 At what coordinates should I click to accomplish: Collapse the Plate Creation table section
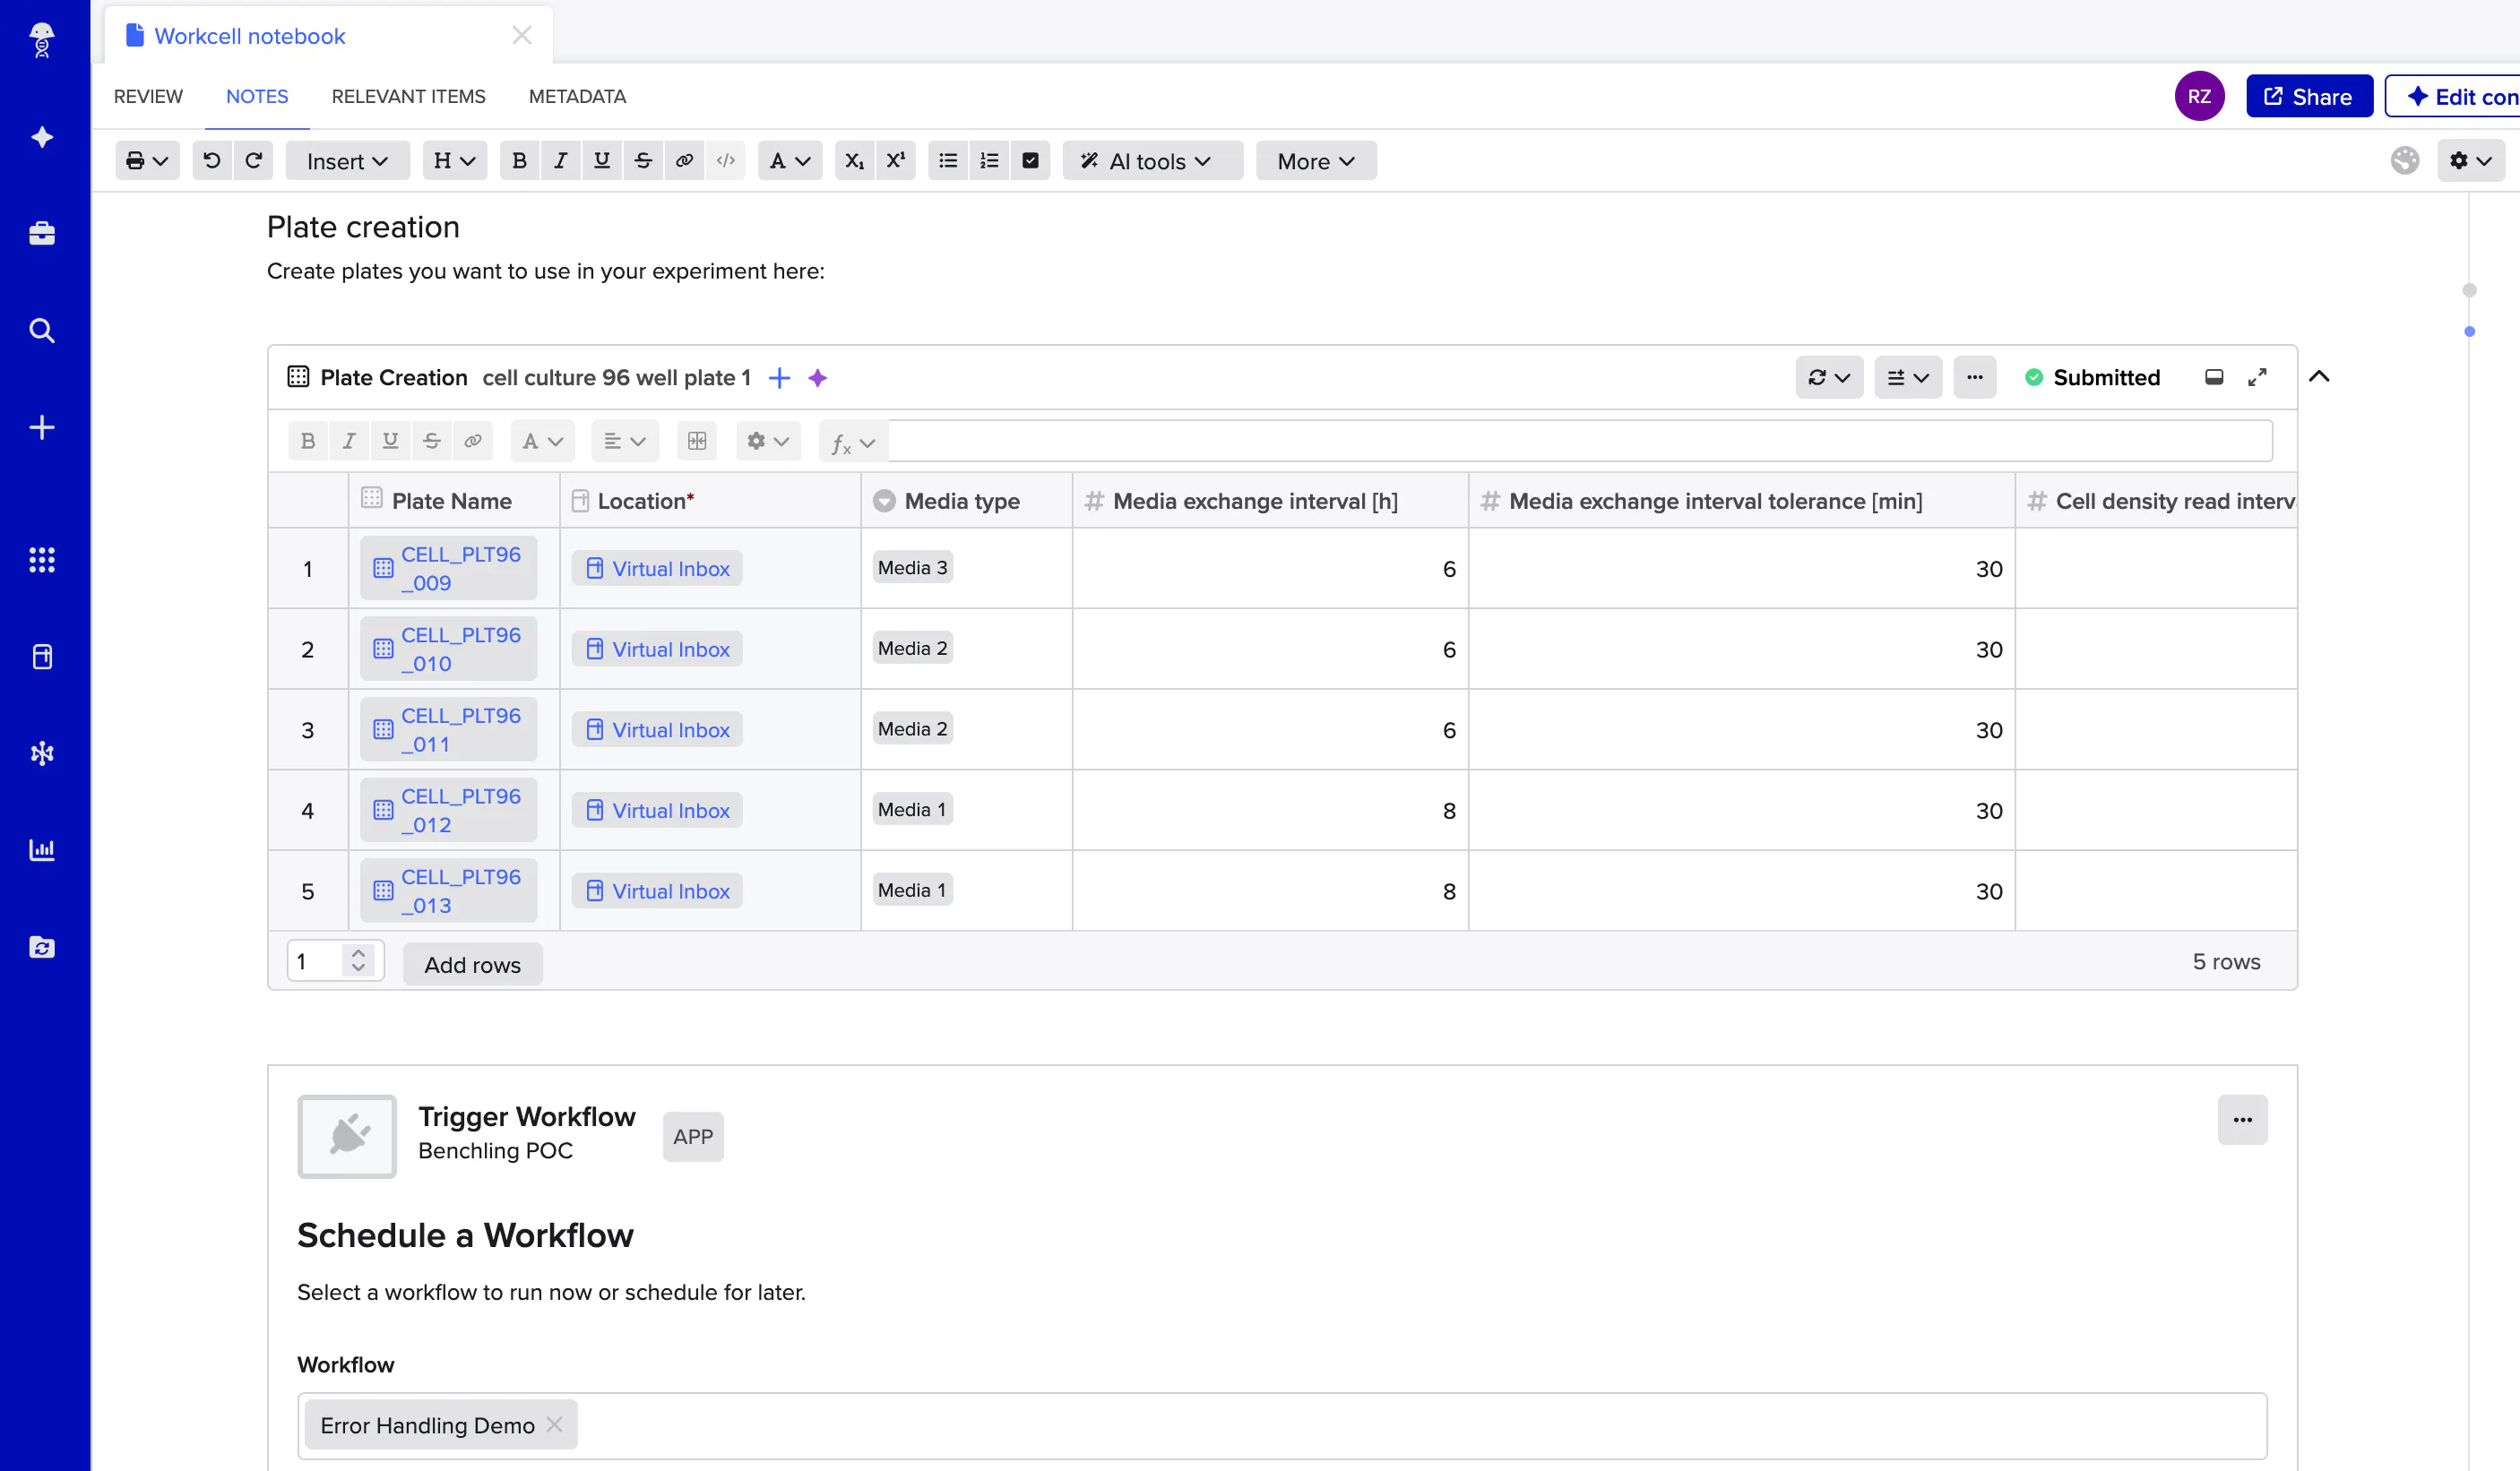[x=2319, y=377]
